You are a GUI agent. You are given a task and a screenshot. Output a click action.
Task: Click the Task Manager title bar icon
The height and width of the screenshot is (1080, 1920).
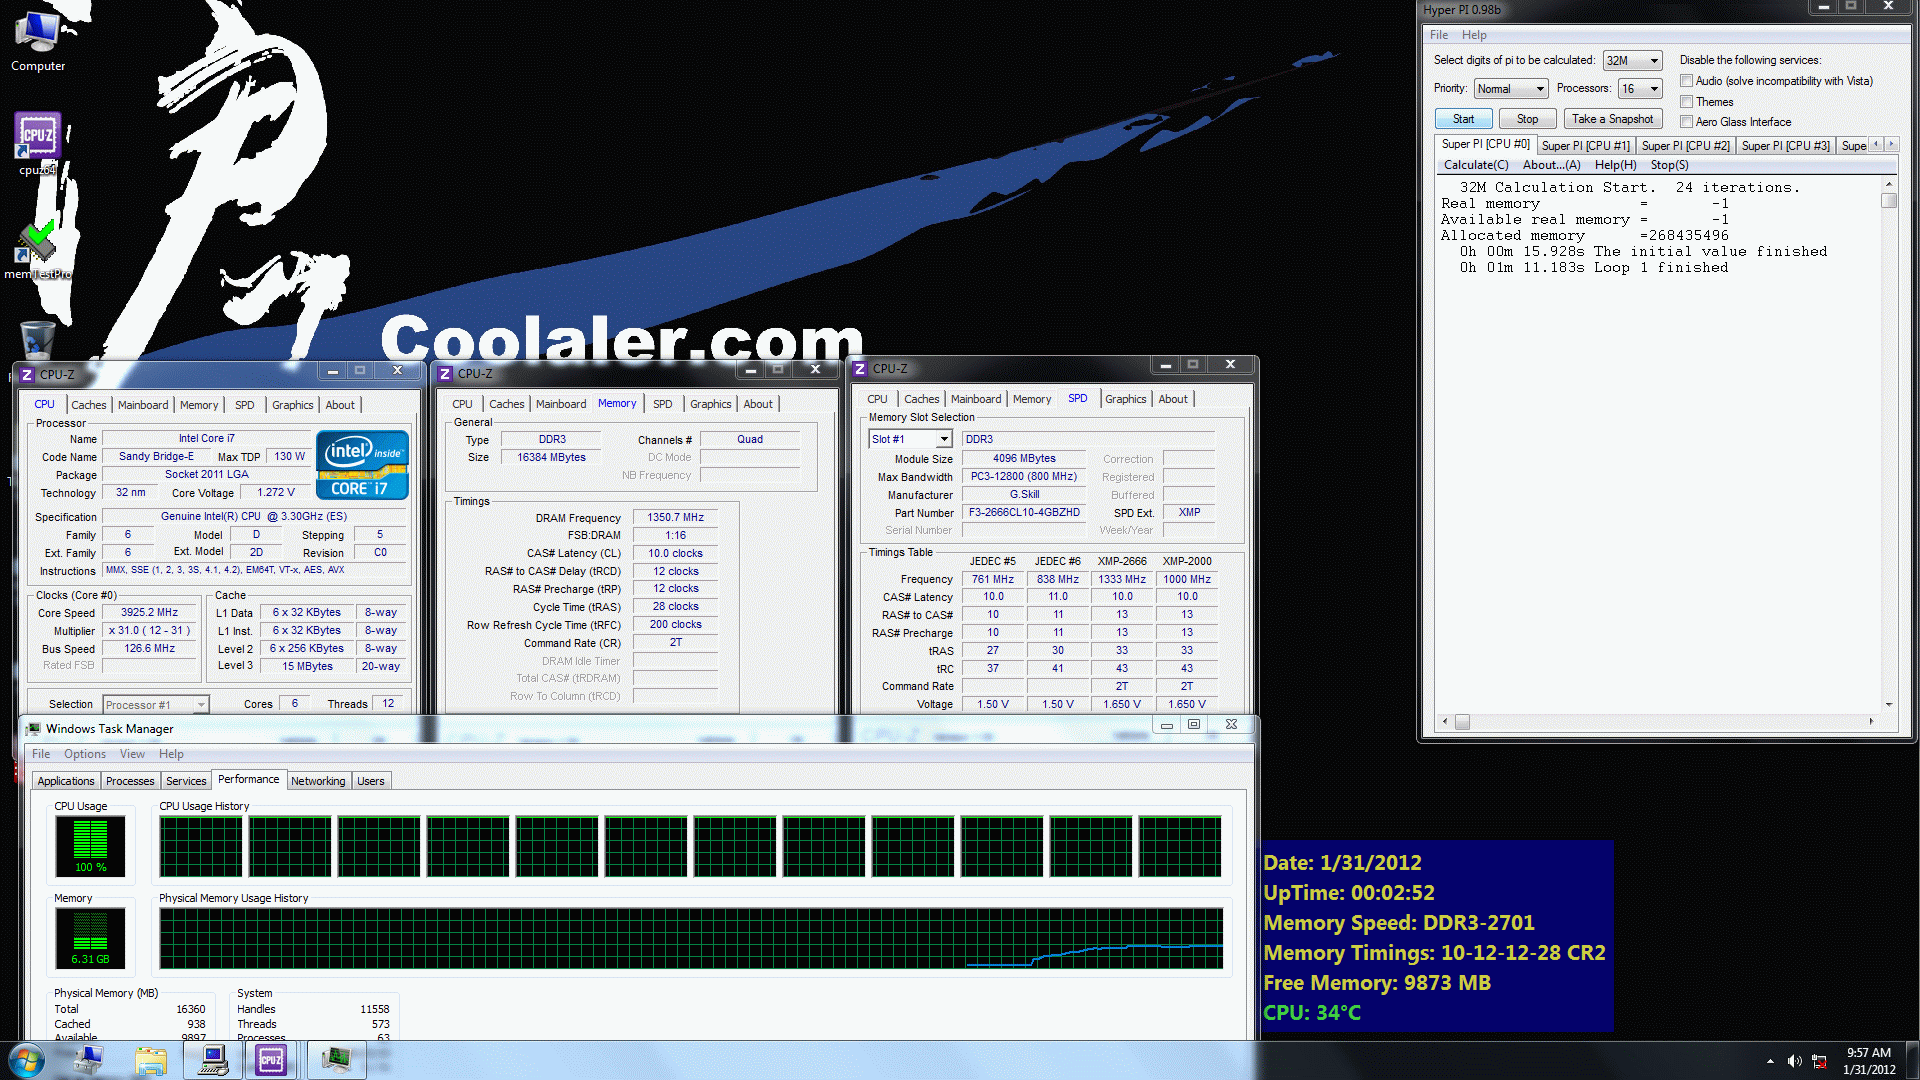tap(33, 729)
